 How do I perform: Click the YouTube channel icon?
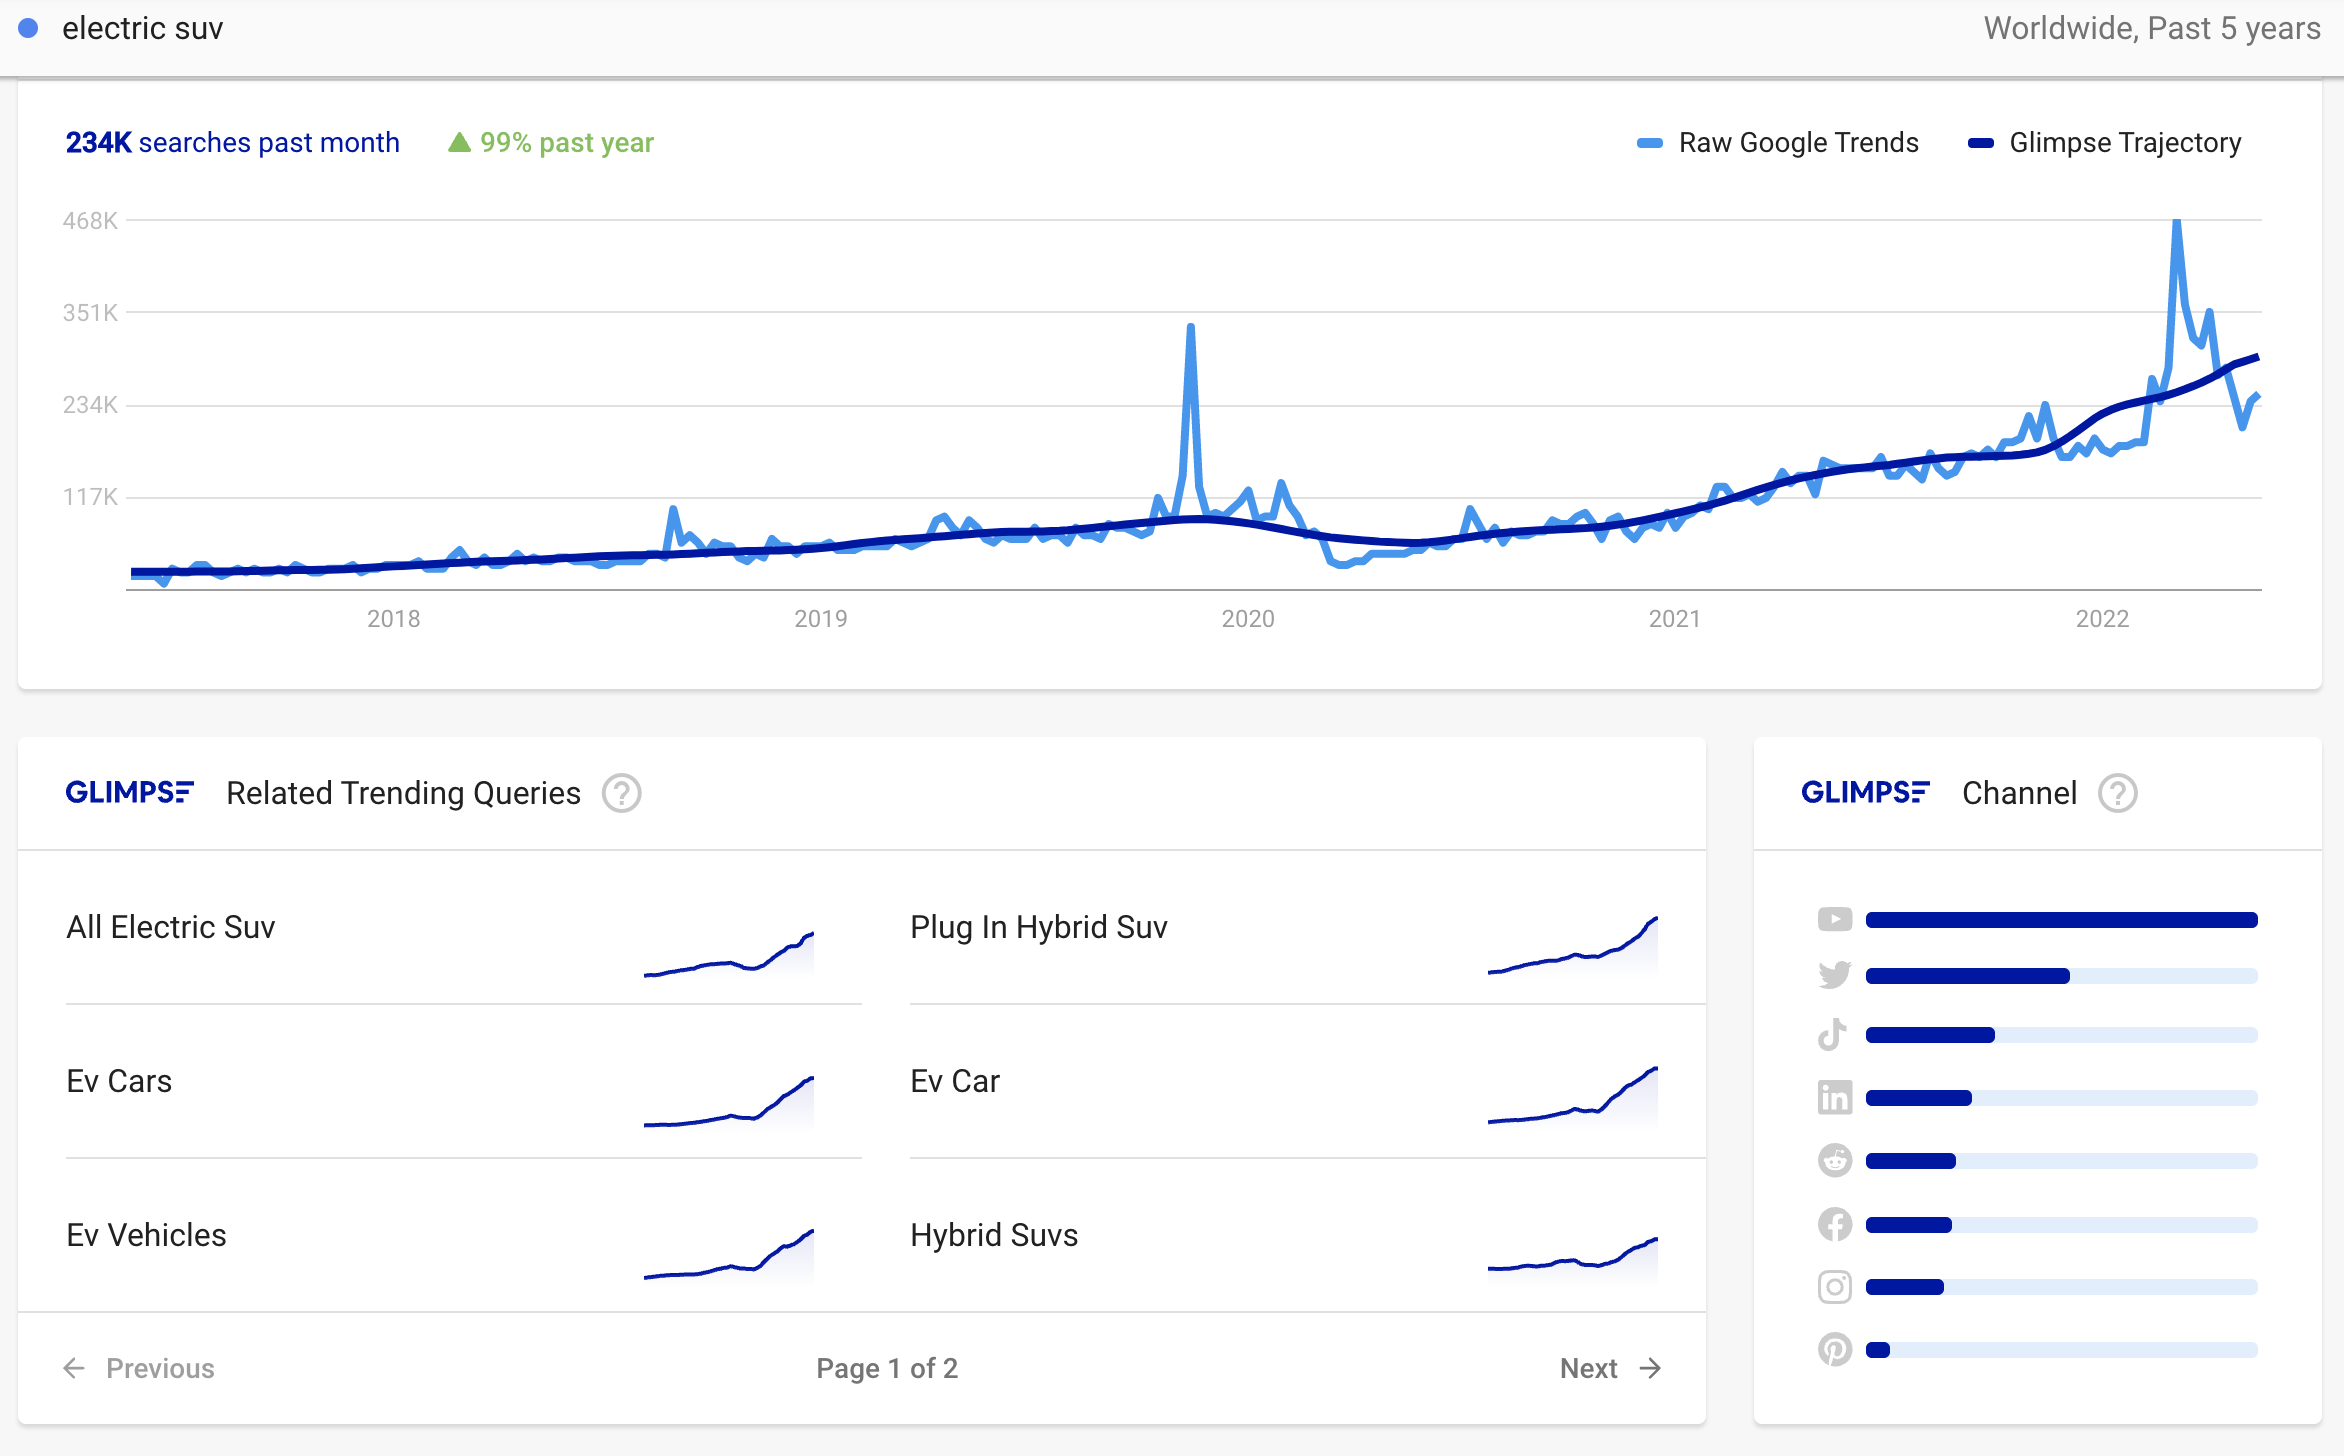1834,919
